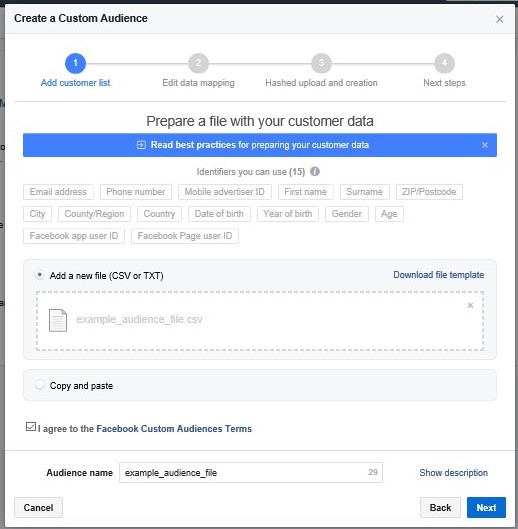Viewport: 518px width, 529px height.
Task: Select the Copy and paste radio option
Action: (x=40, y=385)
